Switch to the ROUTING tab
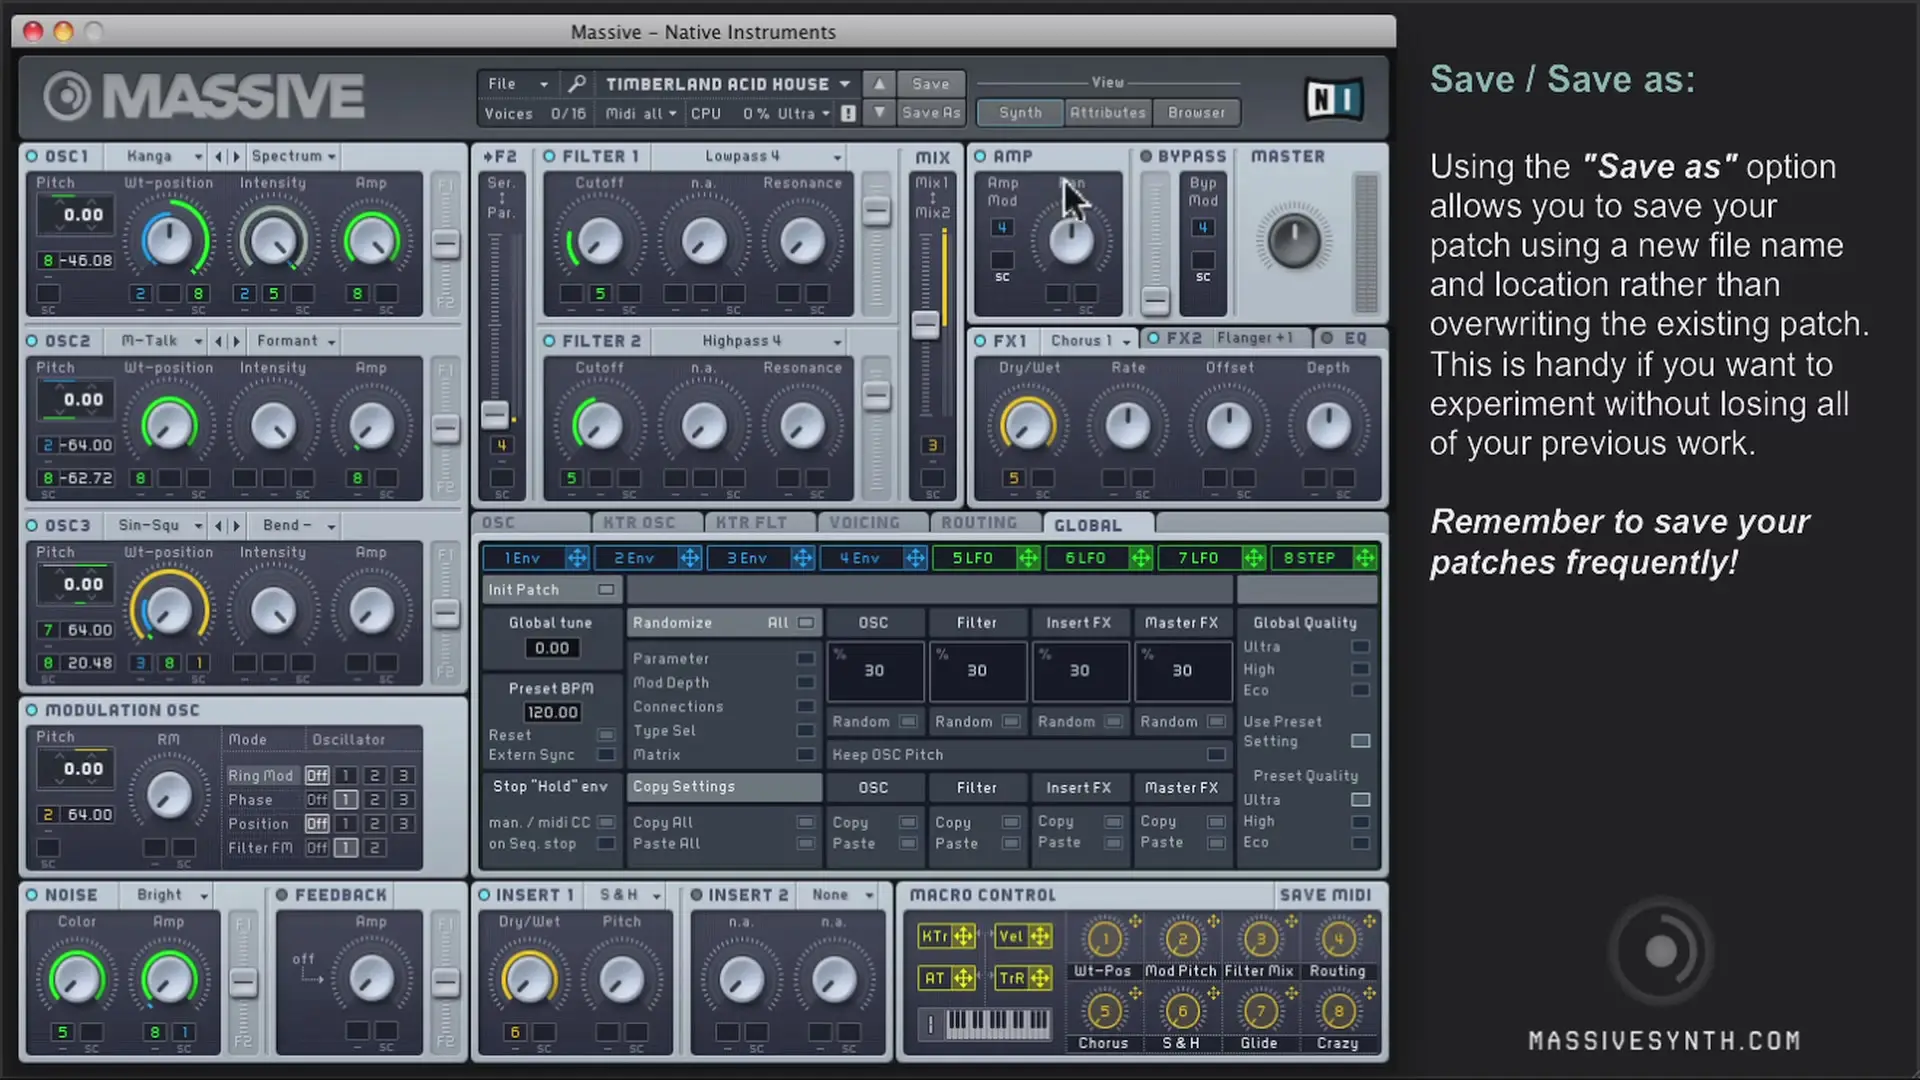The width and height of the screenshot is (1920, 1080). [x=978, y=523]
